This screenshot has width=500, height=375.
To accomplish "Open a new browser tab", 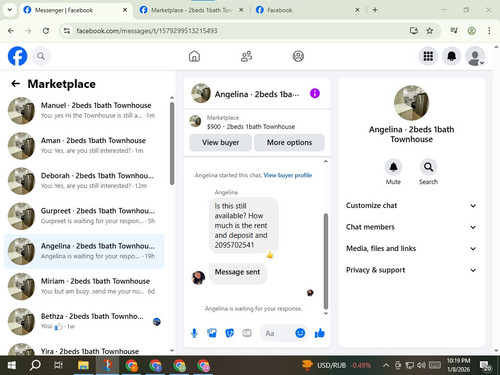I will tap(375, 10).
